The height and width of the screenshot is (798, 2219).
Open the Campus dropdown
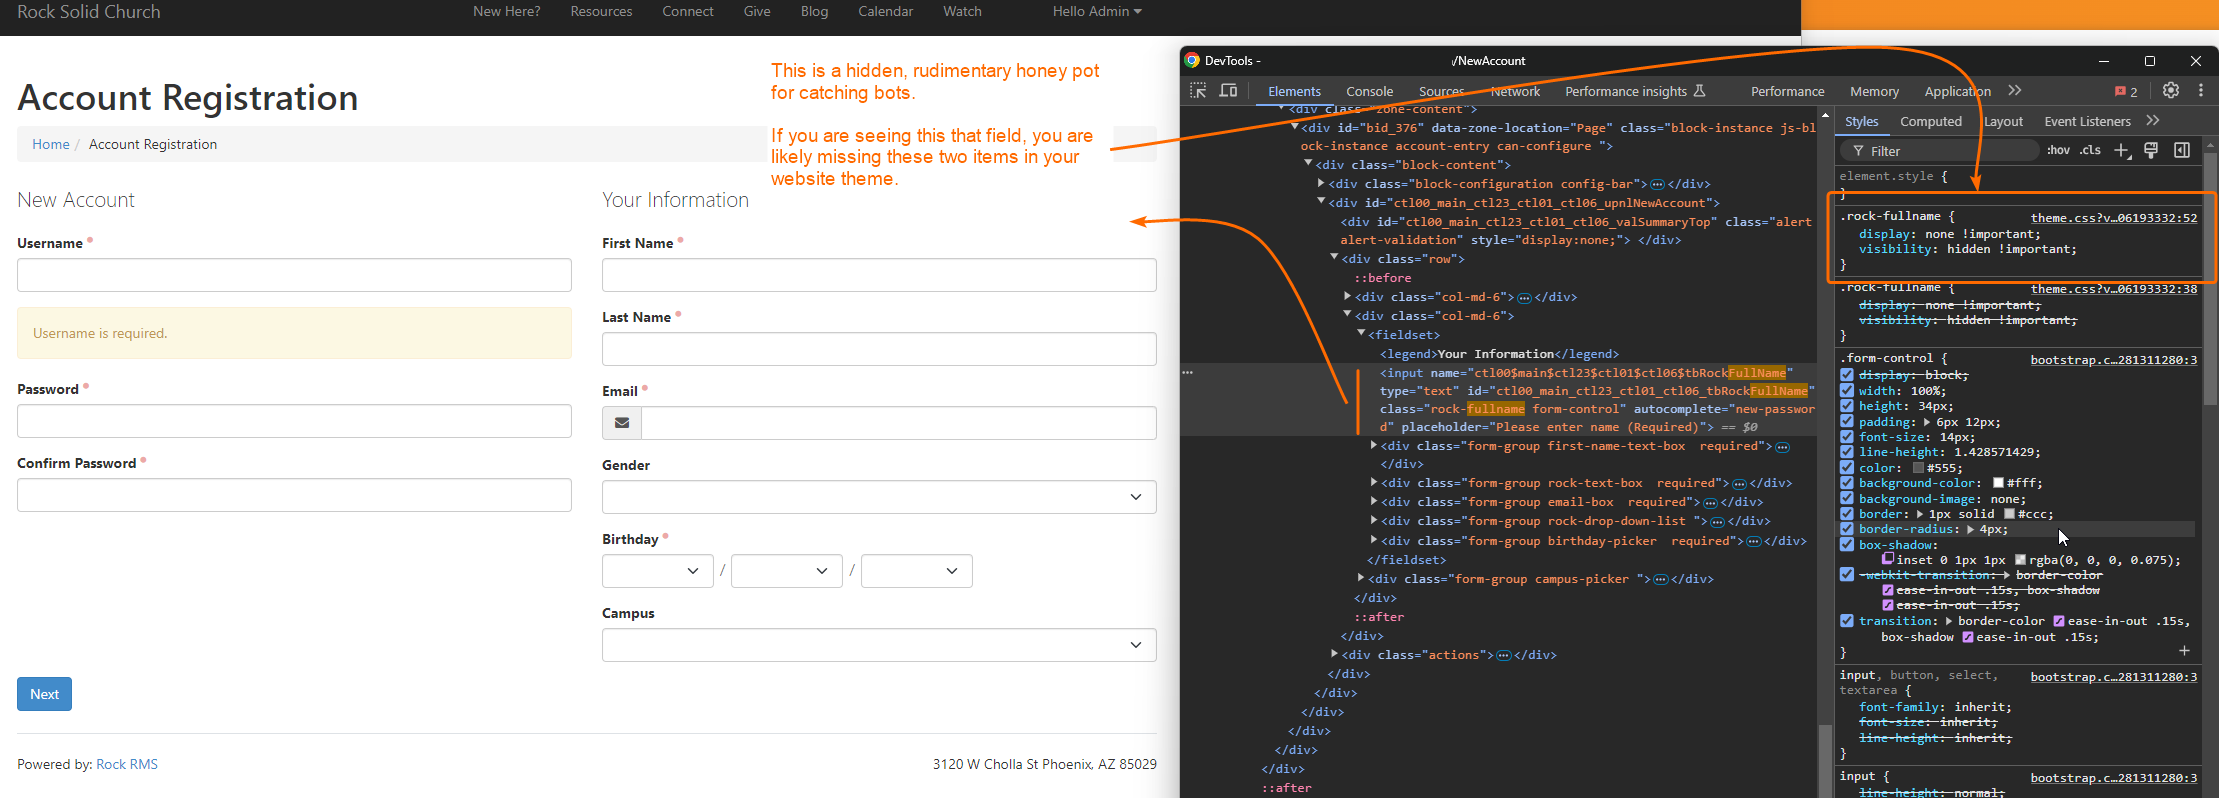[x=879, y=645]
